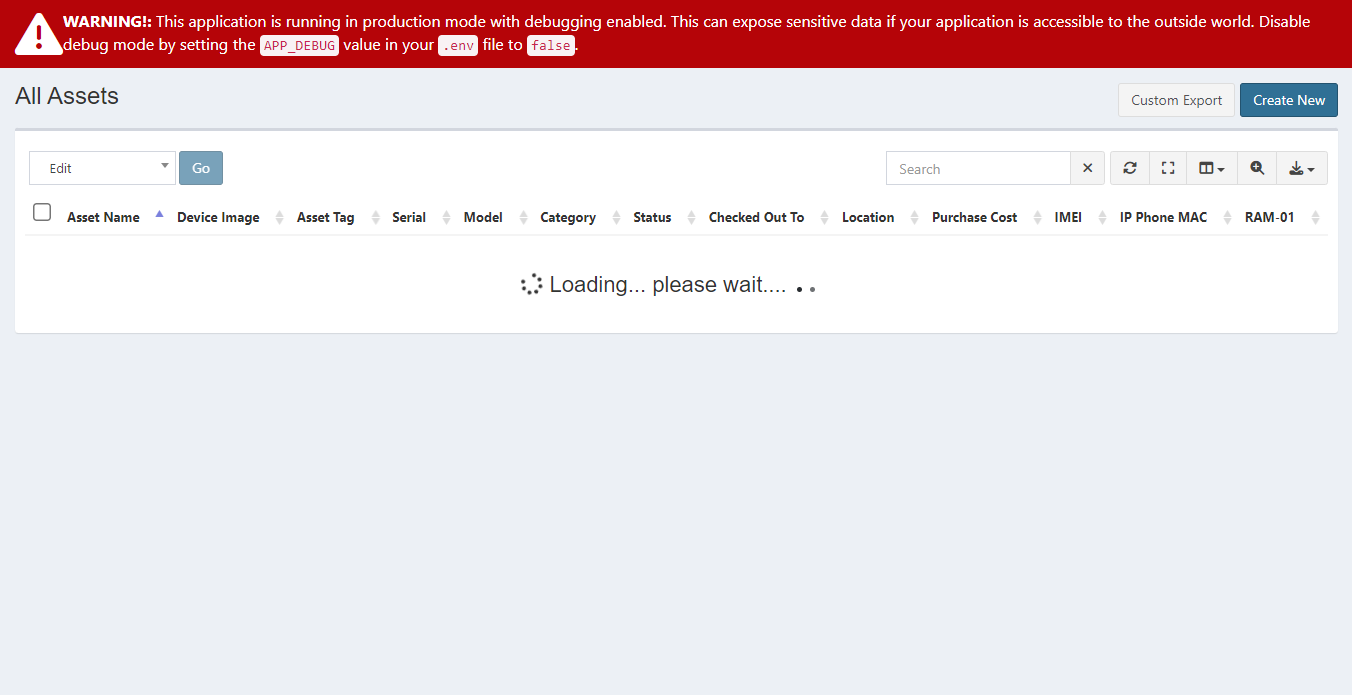Check the select-all assets checkbox

tap(41, 212)
